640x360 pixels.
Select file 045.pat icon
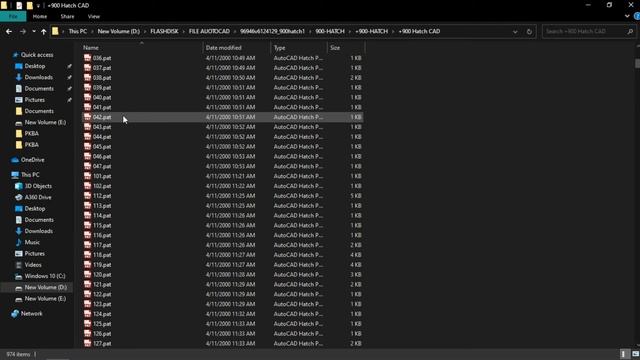tap(87, 147)
